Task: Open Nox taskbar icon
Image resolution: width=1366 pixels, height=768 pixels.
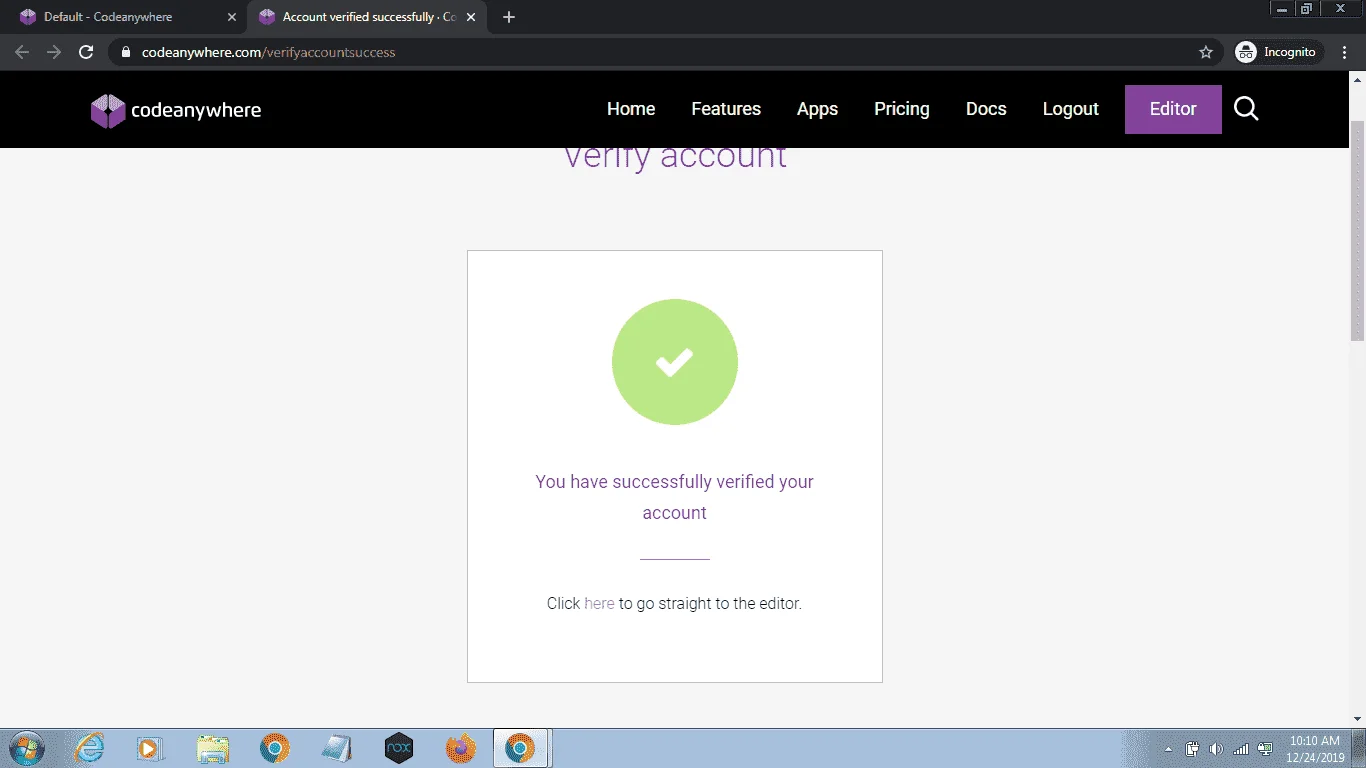Action: point(399,748)
